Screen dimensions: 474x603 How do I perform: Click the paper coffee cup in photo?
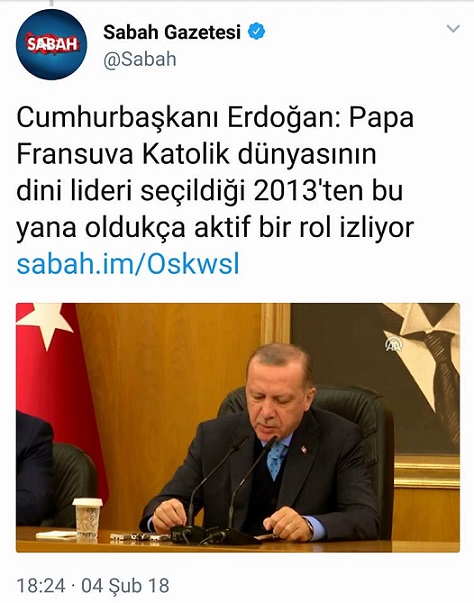click(x=87, y=518)
